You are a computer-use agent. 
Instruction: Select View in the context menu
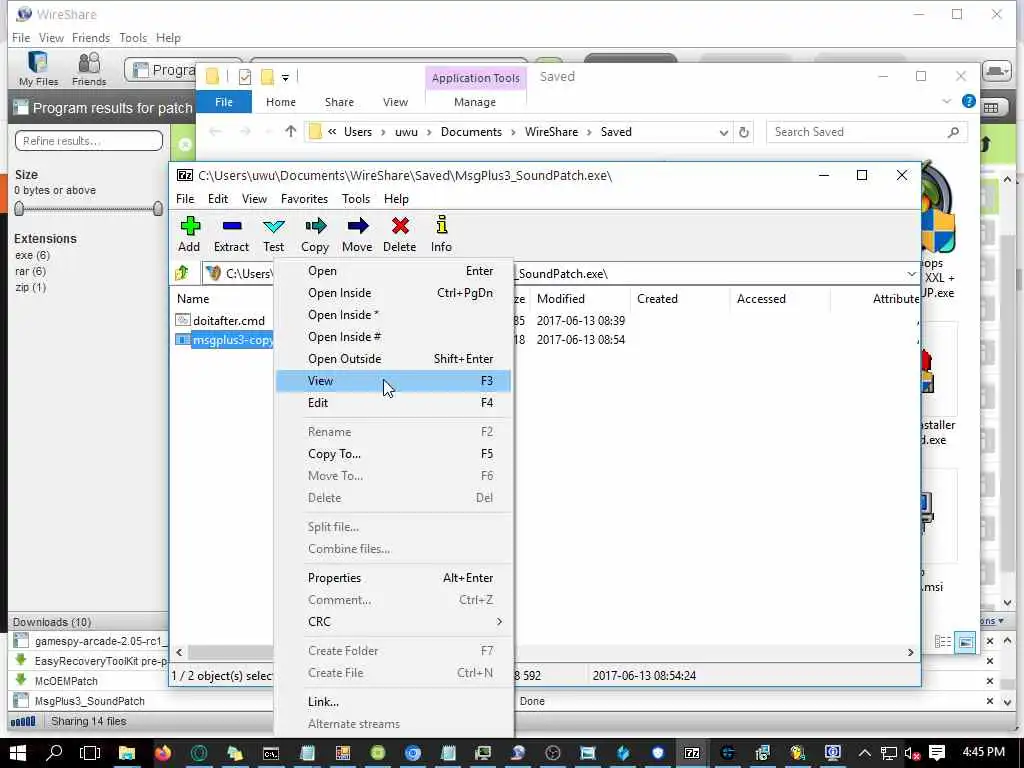[x=393, y=381]
